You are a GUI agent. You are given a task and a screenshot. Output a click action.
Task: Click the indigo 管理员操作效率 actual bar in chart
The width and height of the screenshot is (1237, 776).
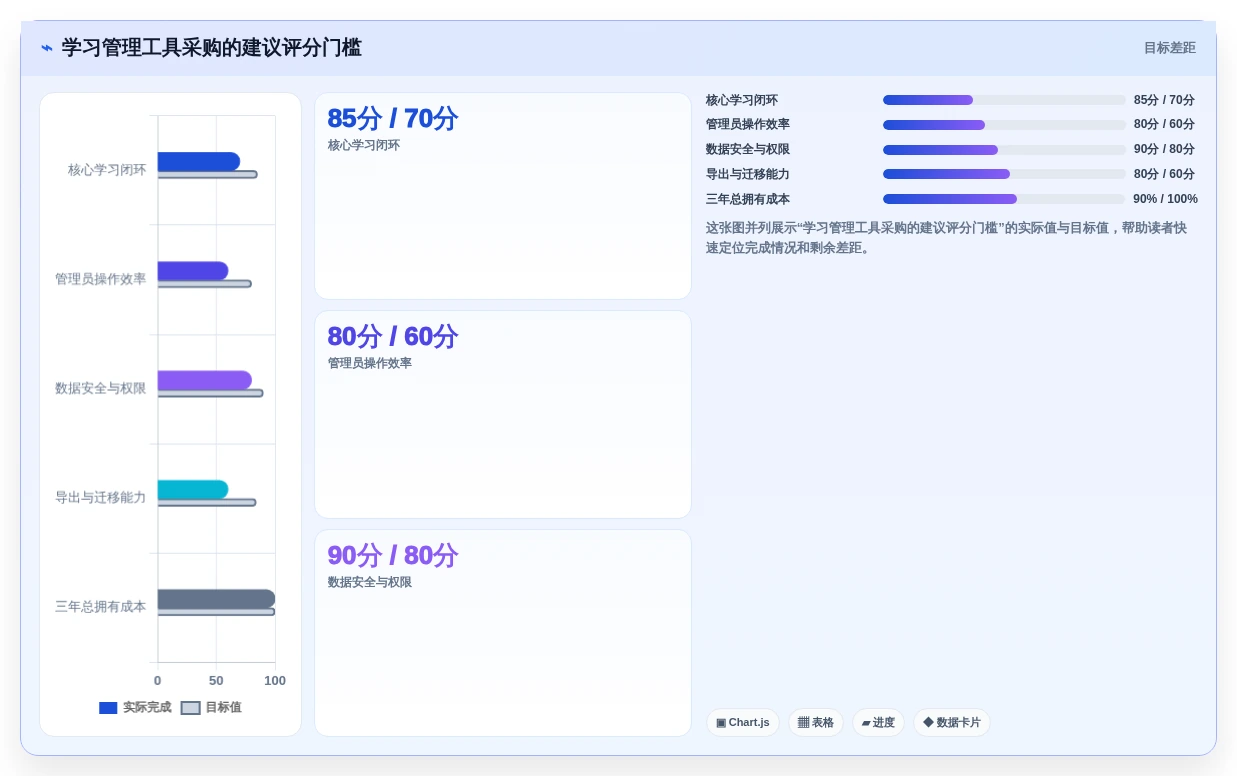192,271
